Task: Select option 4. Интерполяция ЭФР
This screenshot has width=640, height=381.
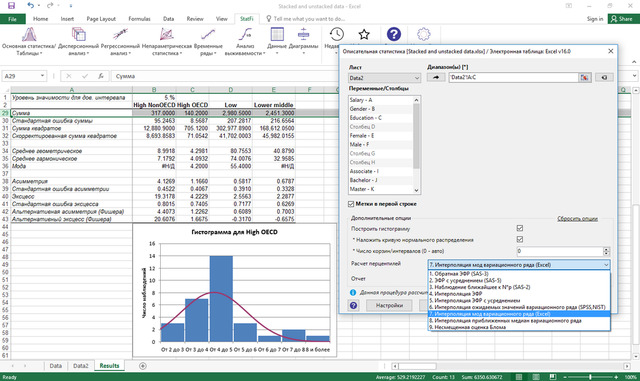Action: click(519, 294)
